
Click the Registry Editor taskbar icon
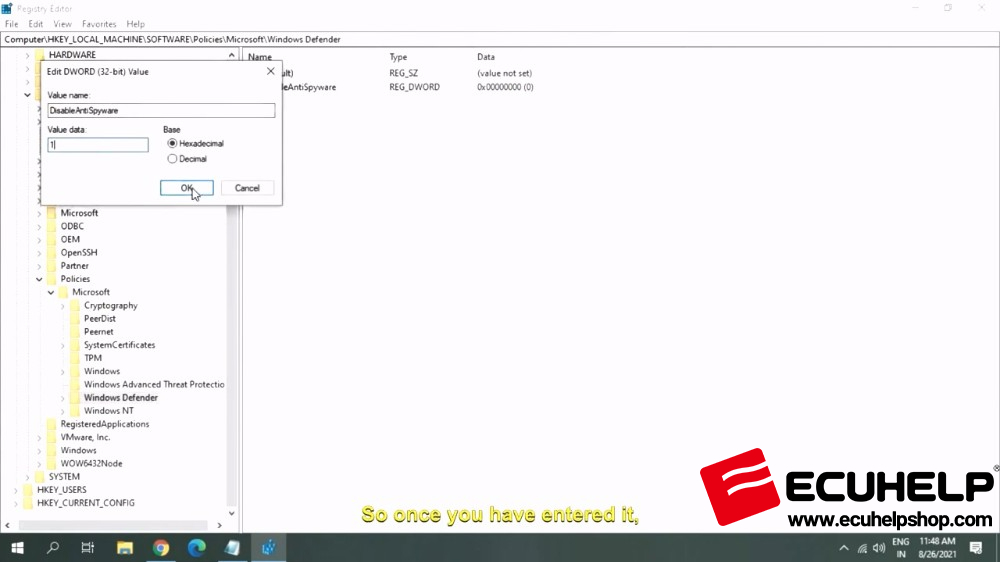tap(268, 548)
